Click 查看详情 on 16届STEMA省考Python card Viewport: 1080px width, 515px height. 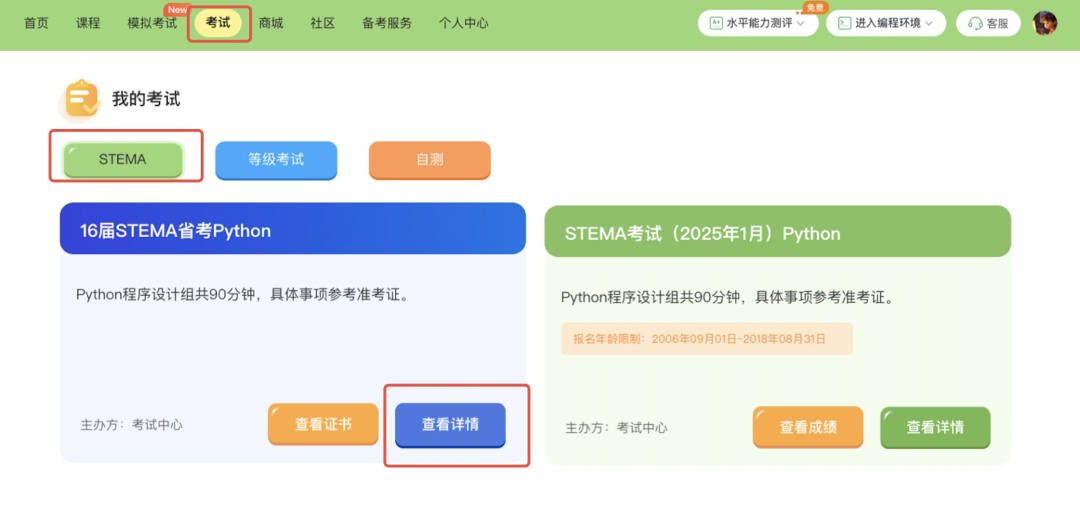click(450, 425)
